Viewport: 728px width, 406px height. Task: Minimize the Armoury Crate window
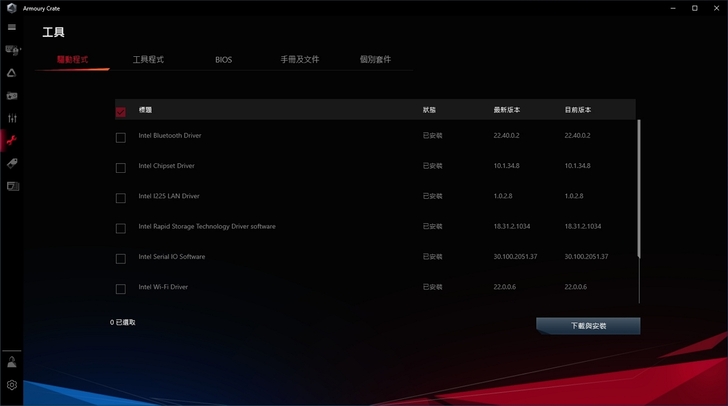pyautogui.click(x=673, y=8)
